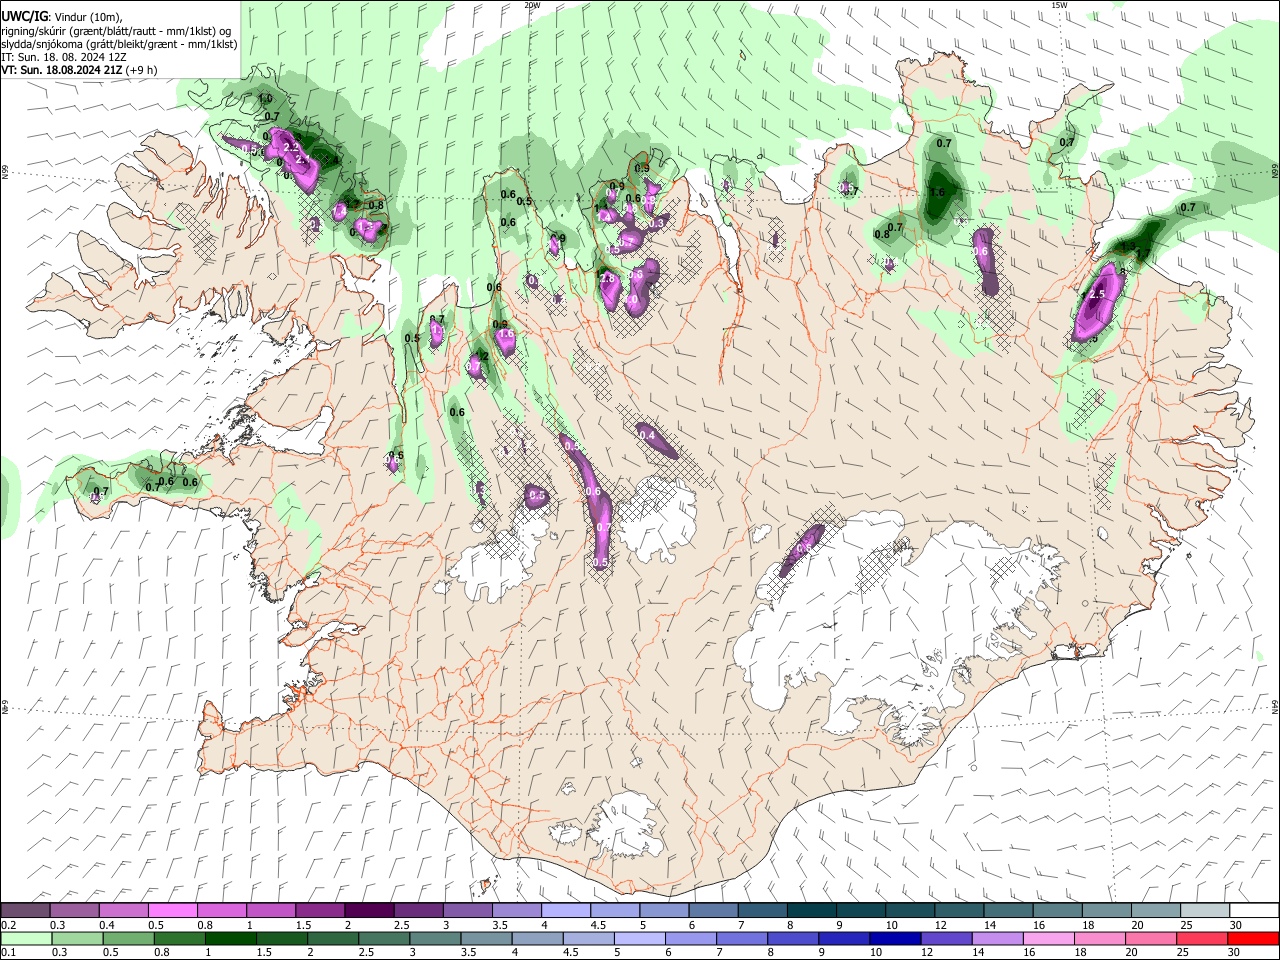The width and height of the screenshot is (1280, 960).
Task: Click the '2.5' value on eastern purple blob
Action: 1097,295
